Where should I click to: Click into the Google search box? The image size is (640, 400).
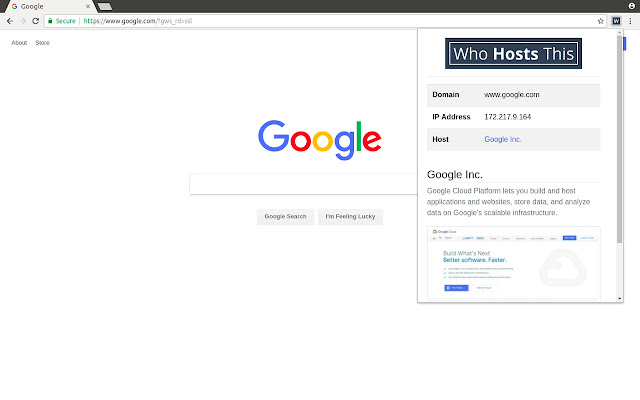303,184
